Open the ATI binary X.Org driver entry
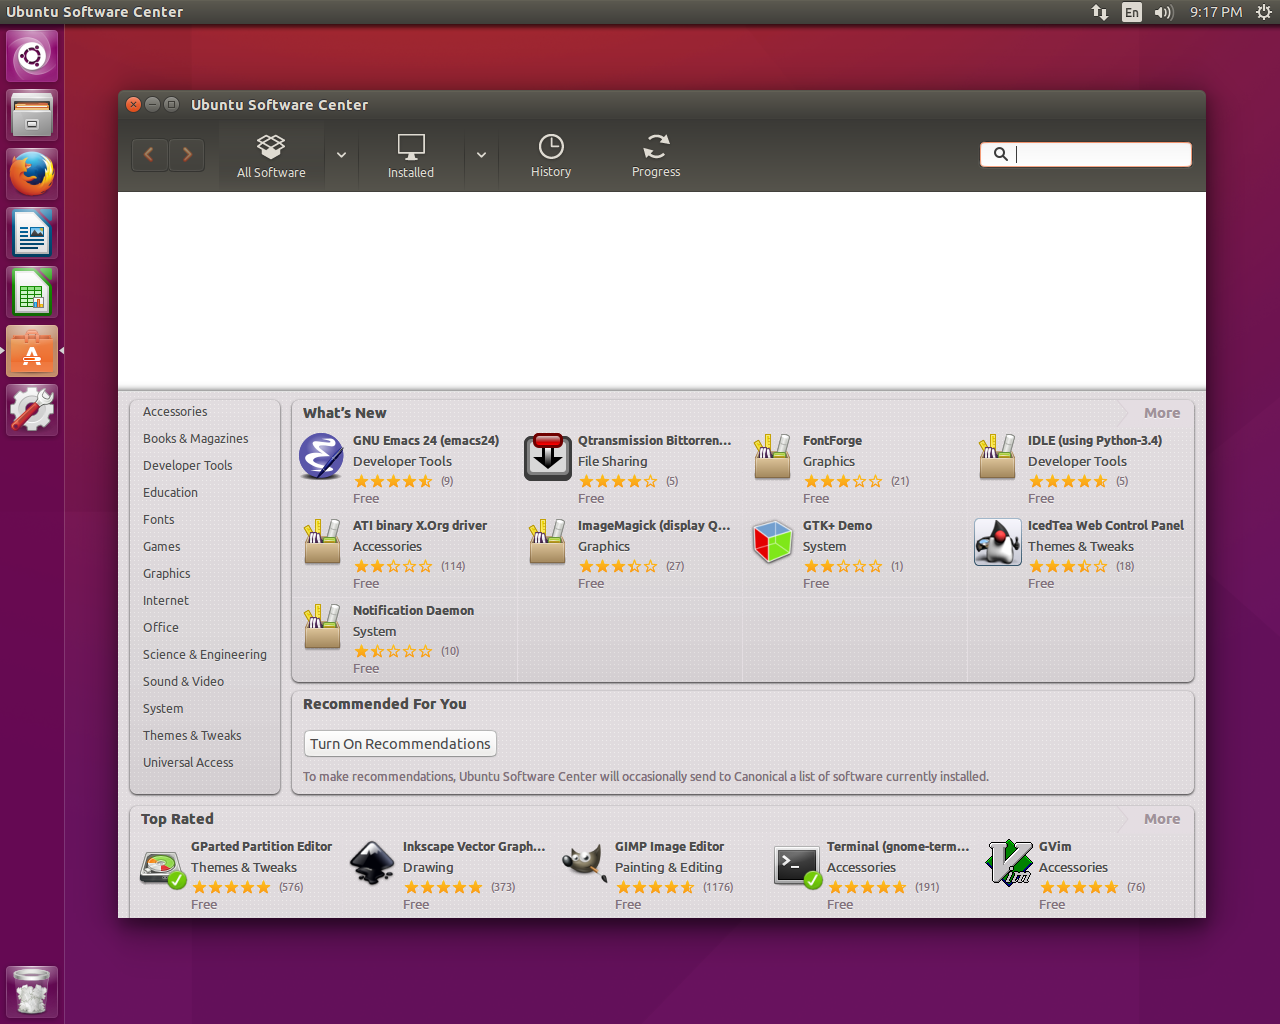Screen dimensions: 1280x1024 405,554
